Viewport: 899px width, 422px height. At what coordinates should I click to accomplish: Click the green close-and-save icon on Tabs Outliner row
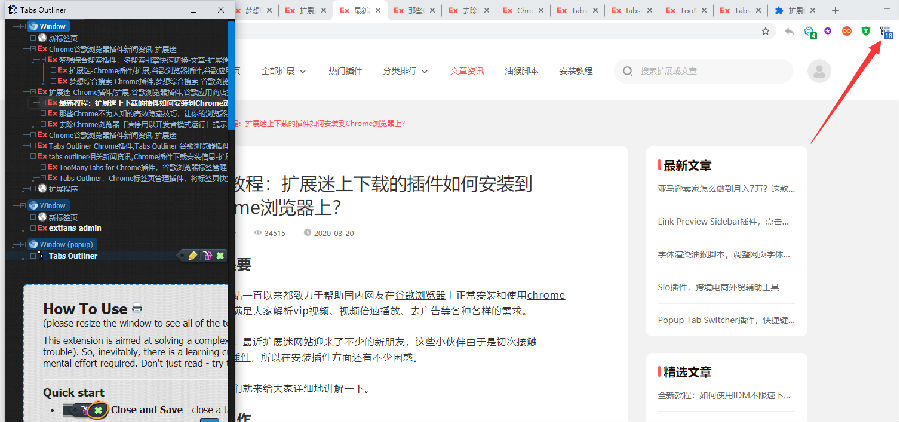(220, 256)
